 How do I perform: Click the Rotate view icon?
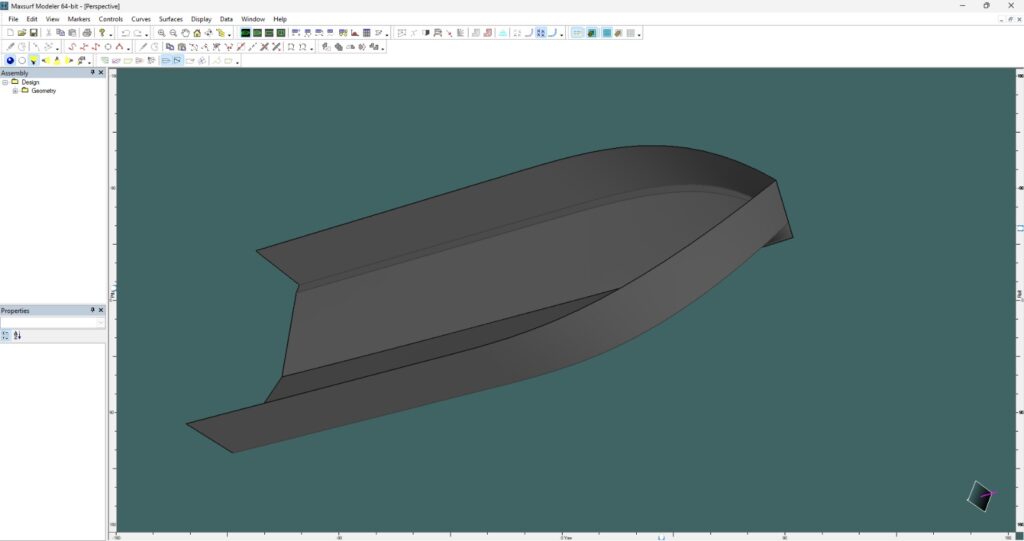pos(208,33)
